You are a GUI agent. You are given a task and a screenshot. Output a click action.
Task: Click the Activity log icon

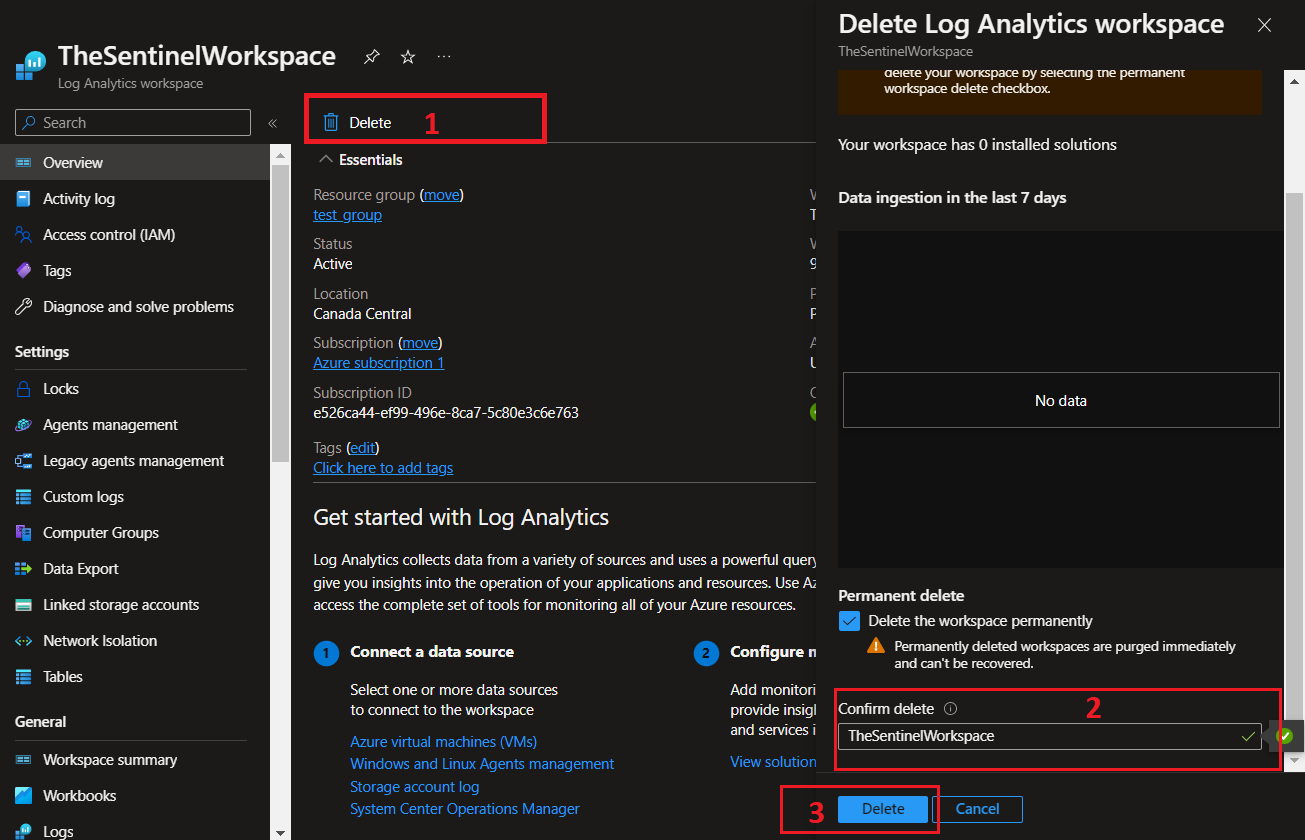(x=23, y=198)
